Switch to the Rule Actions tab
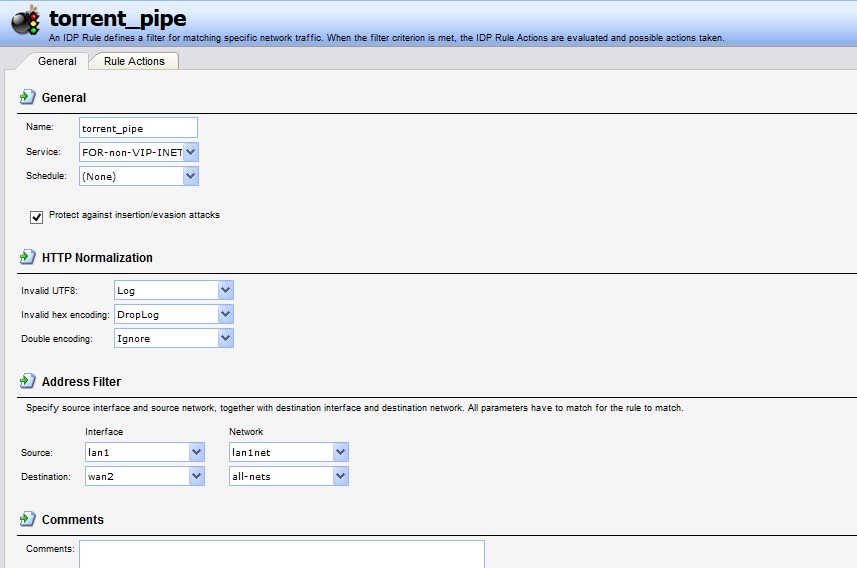The width and height of the screenshot is (857, 568). (x=134, y=61)
